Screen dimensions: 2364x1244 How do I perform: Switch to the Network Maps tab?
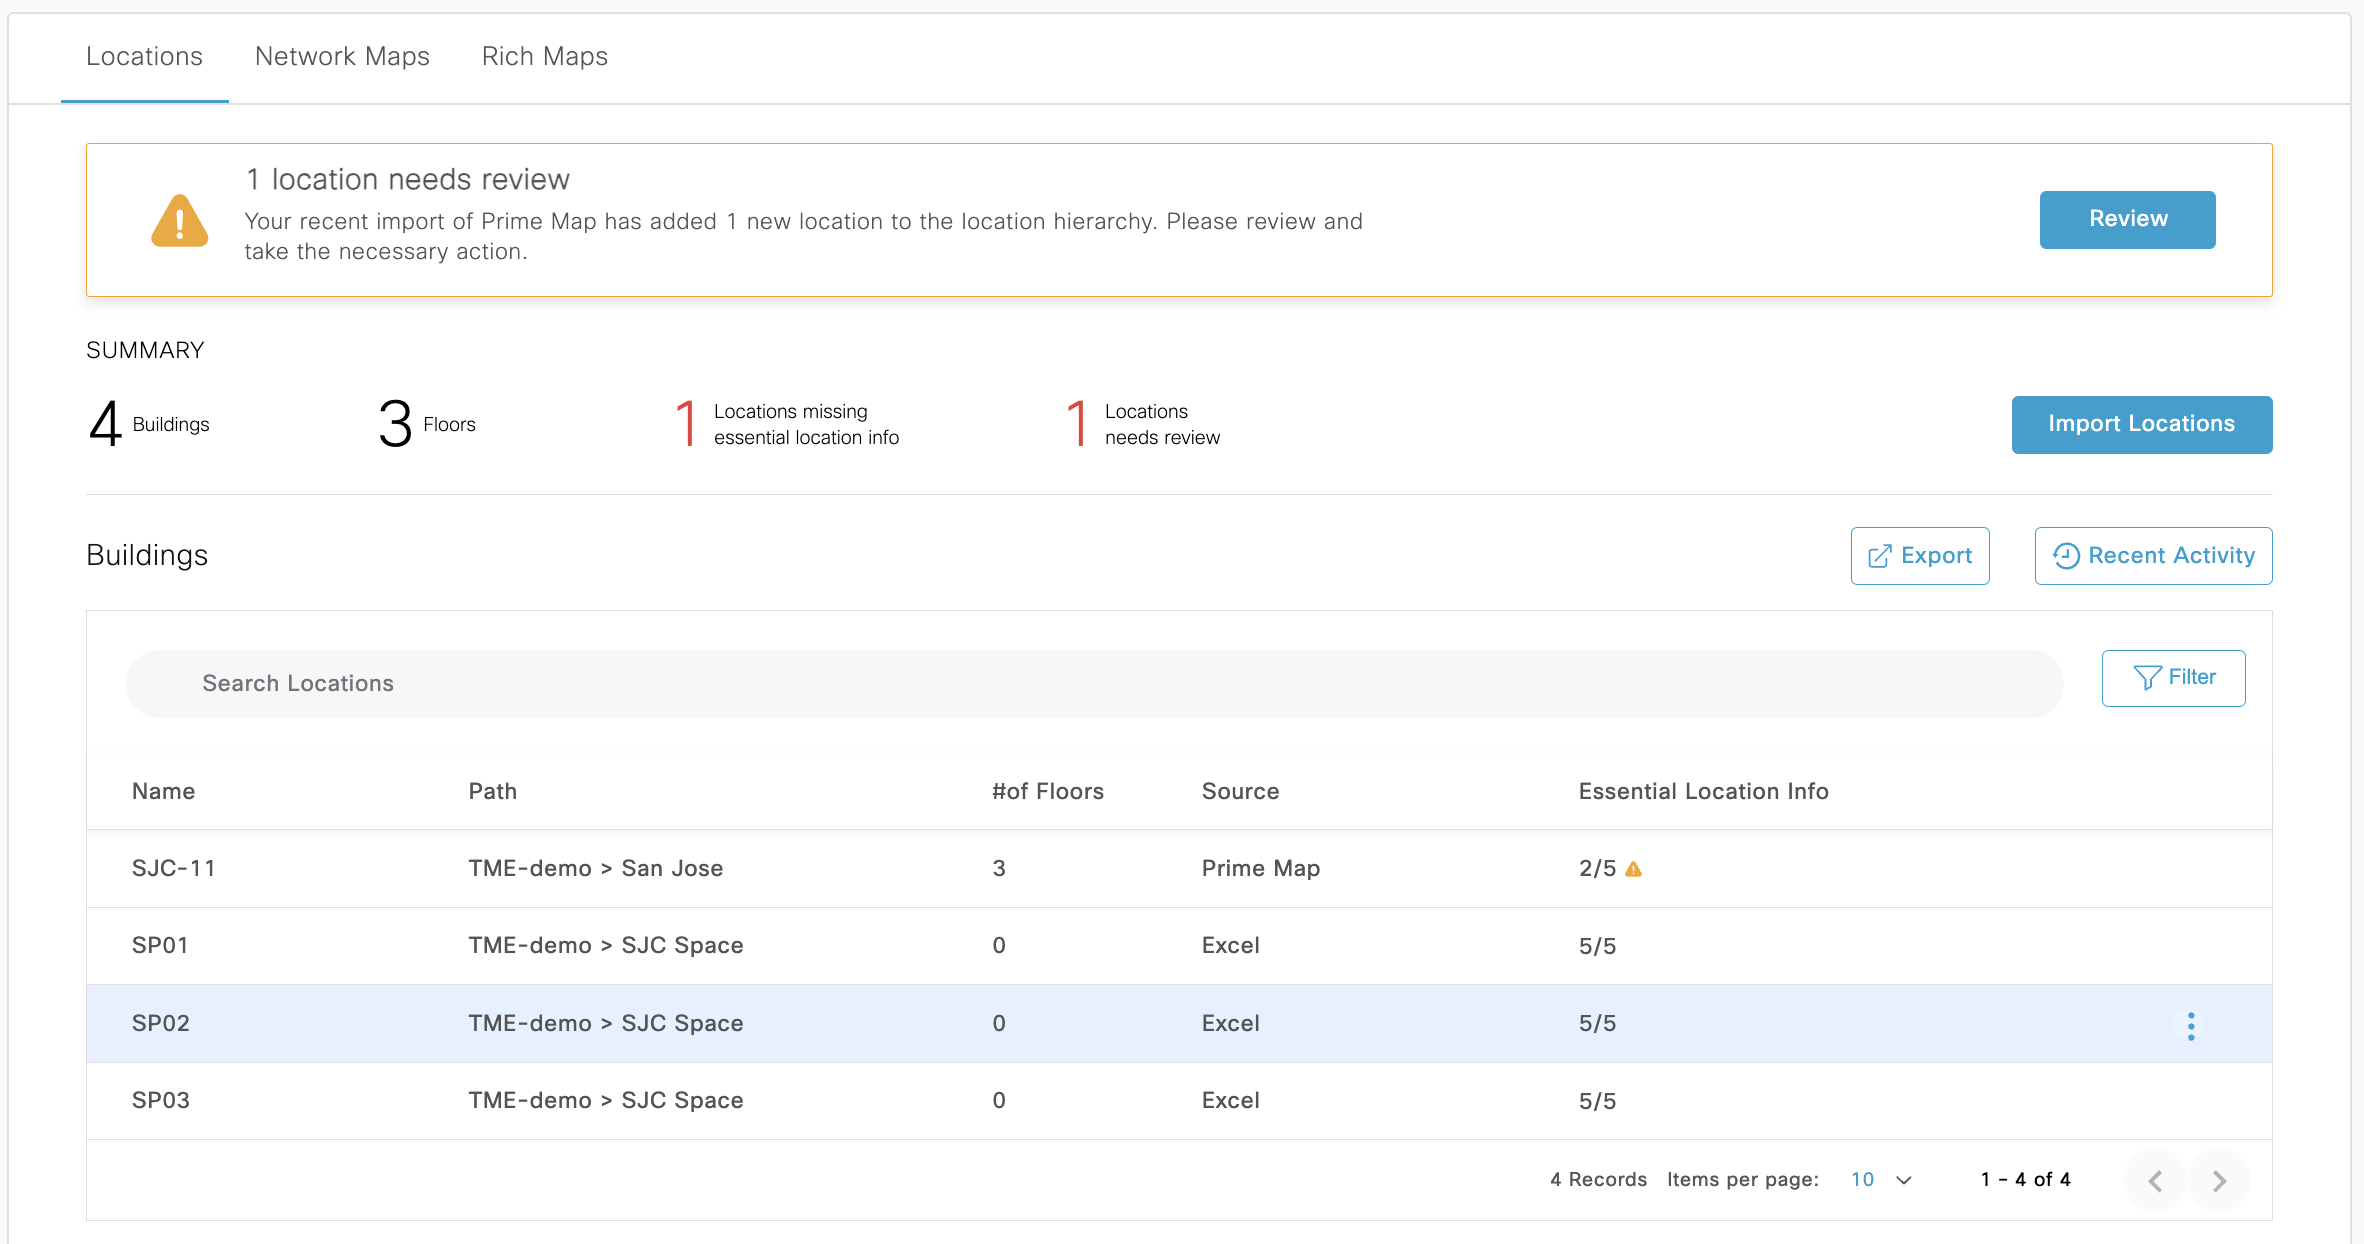(342, 57)
